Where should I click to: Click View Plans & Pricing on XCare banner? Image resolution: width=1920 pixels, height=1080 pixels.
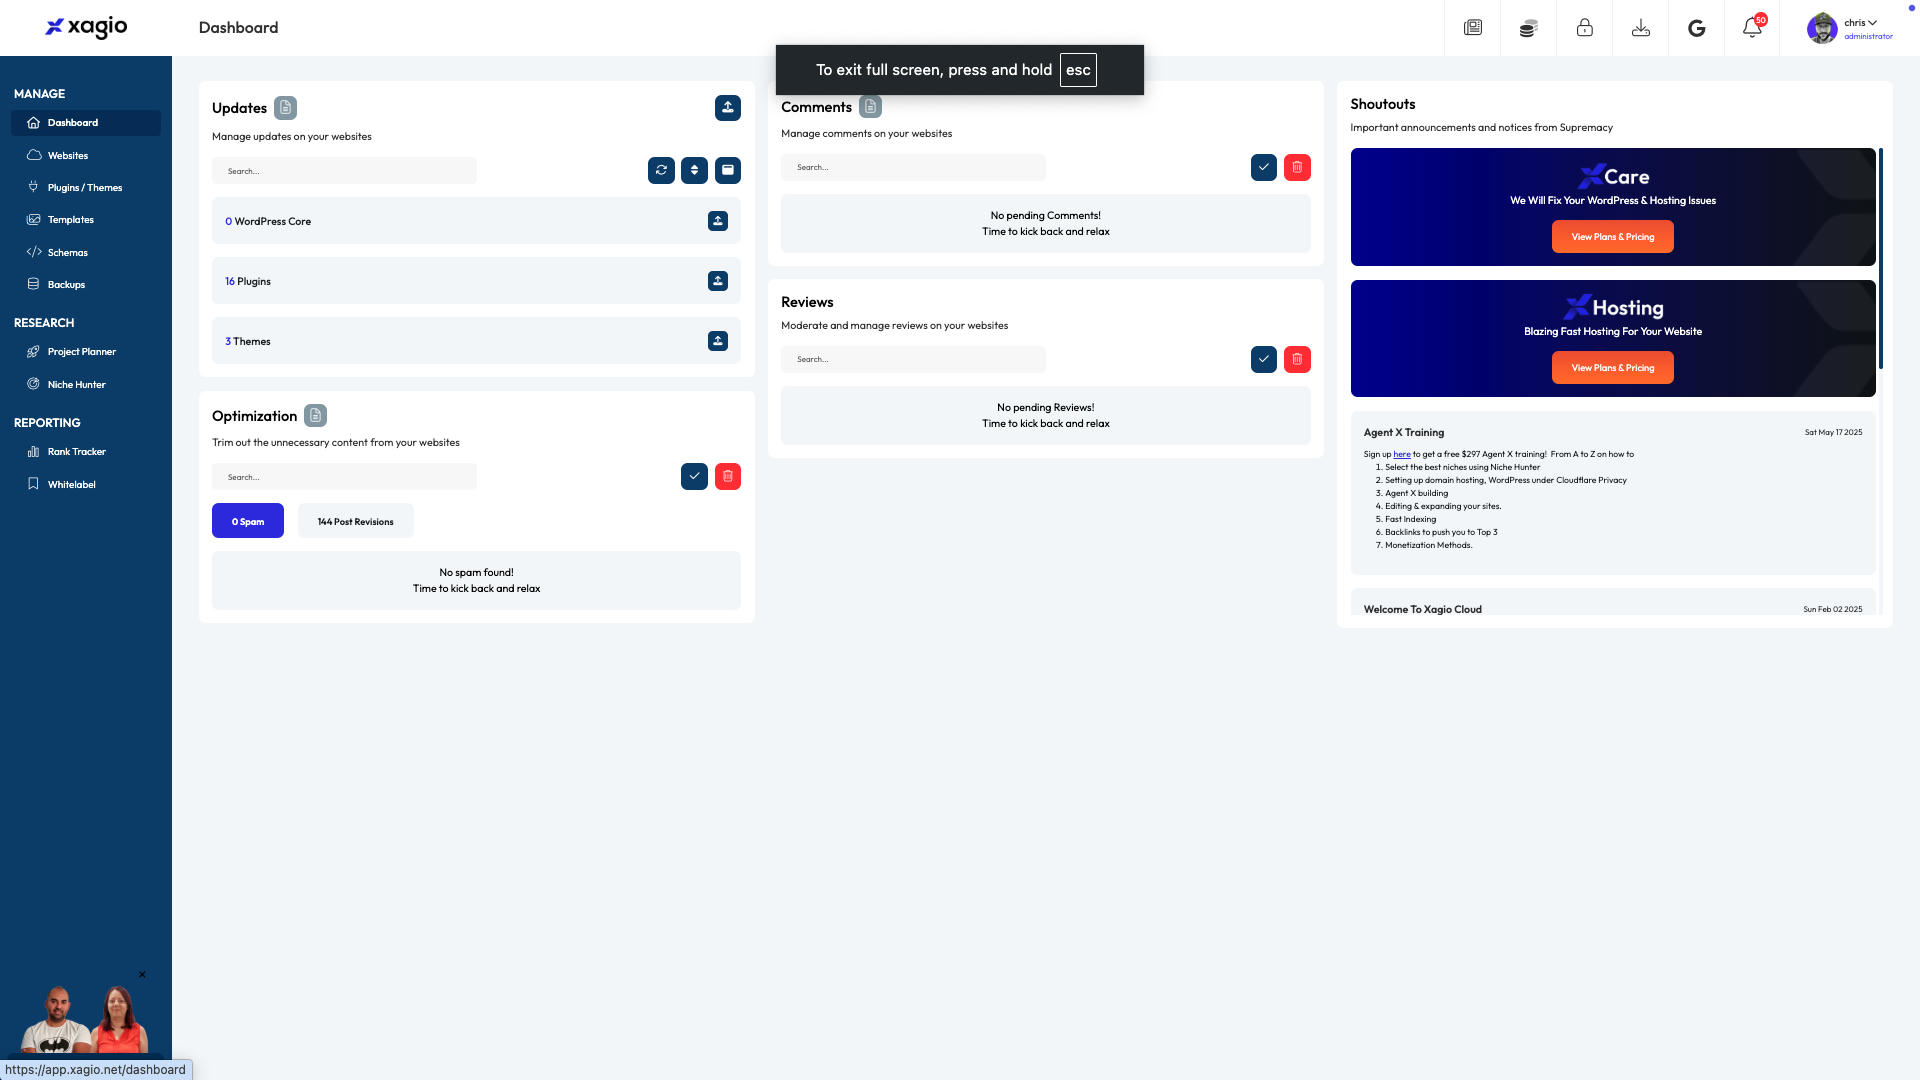click(1612, 237)
